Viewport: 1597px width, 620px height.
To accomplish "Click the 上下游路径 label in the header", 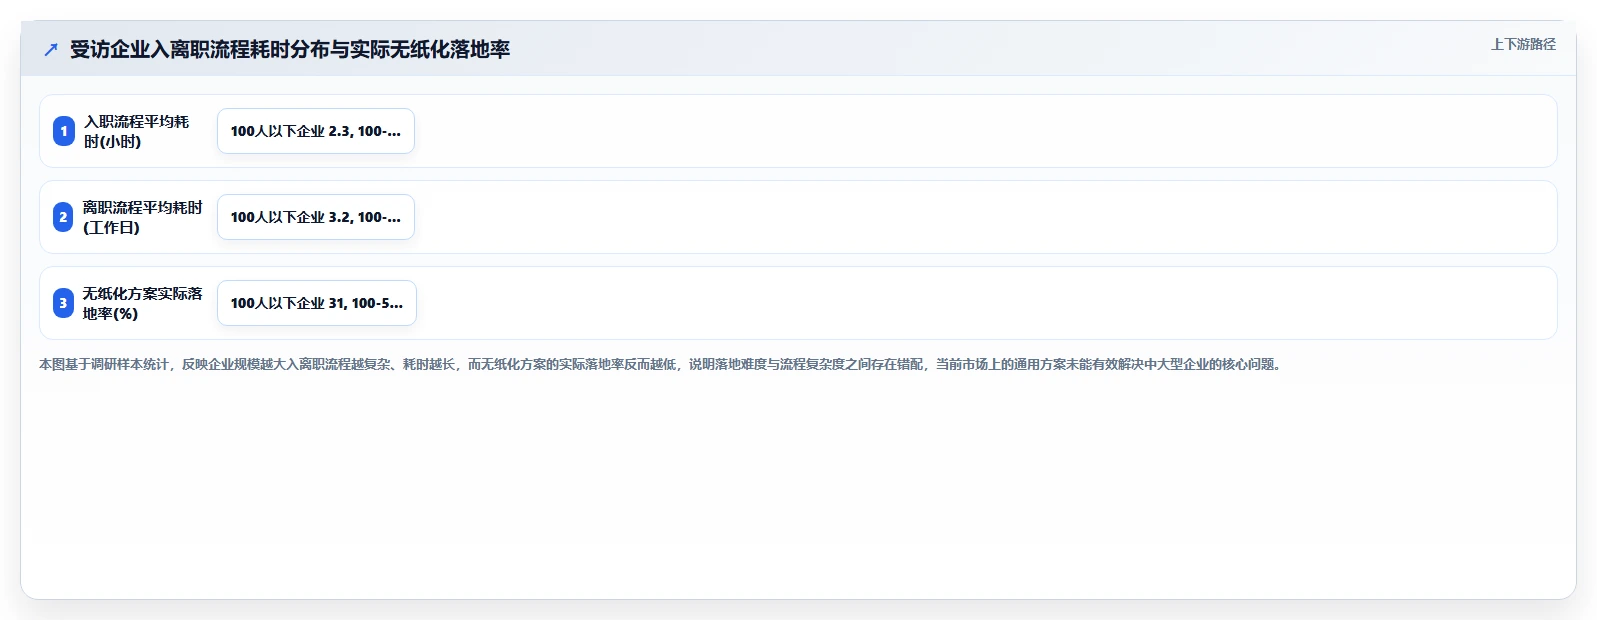I will 1523,44.
